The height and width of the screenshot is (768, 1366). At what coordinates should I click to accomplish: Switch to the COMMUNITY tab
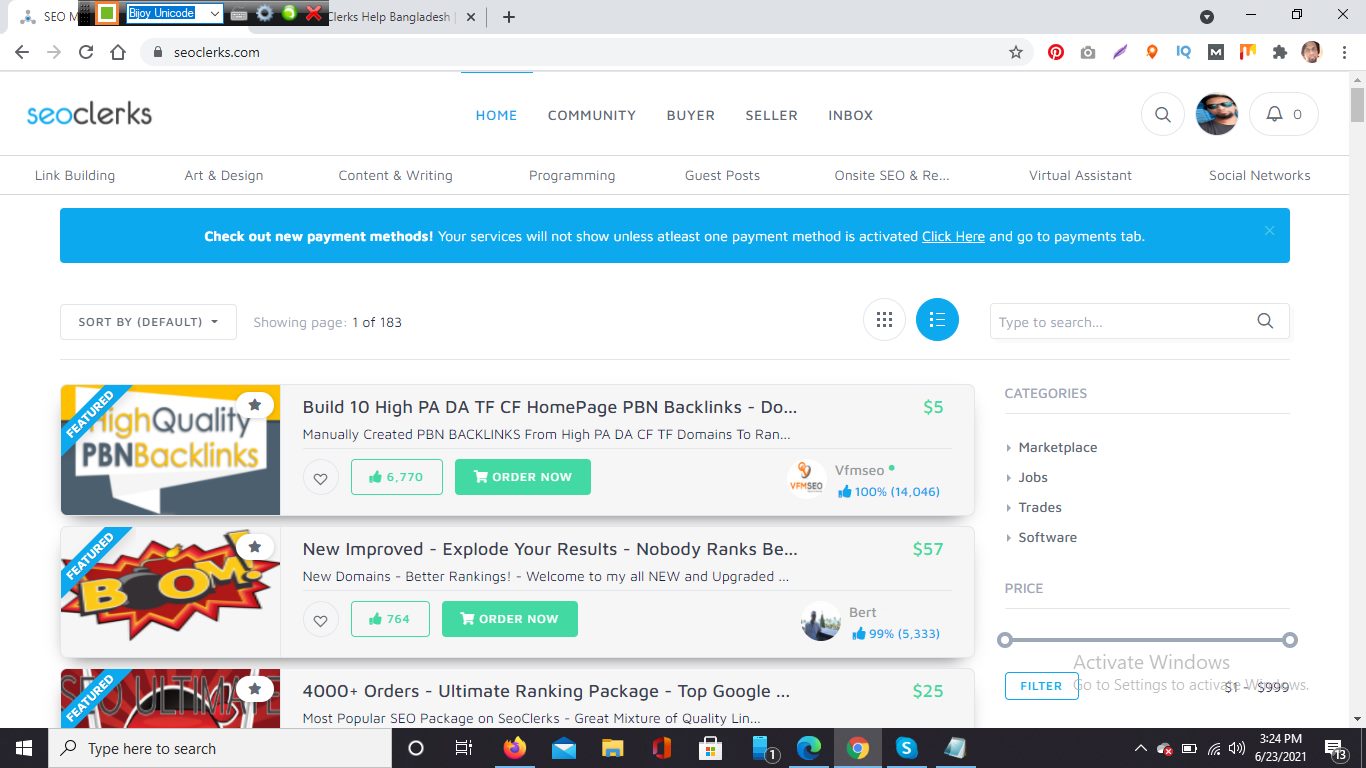pyautogui.click(x=591, y=115)
